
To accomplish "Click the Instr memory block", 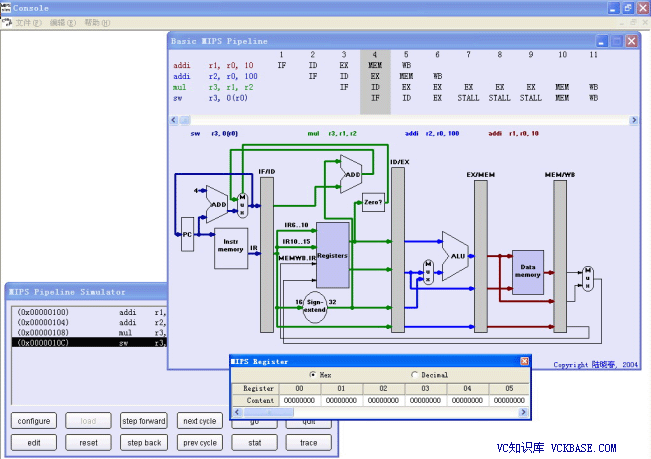I will click(231, 248).
